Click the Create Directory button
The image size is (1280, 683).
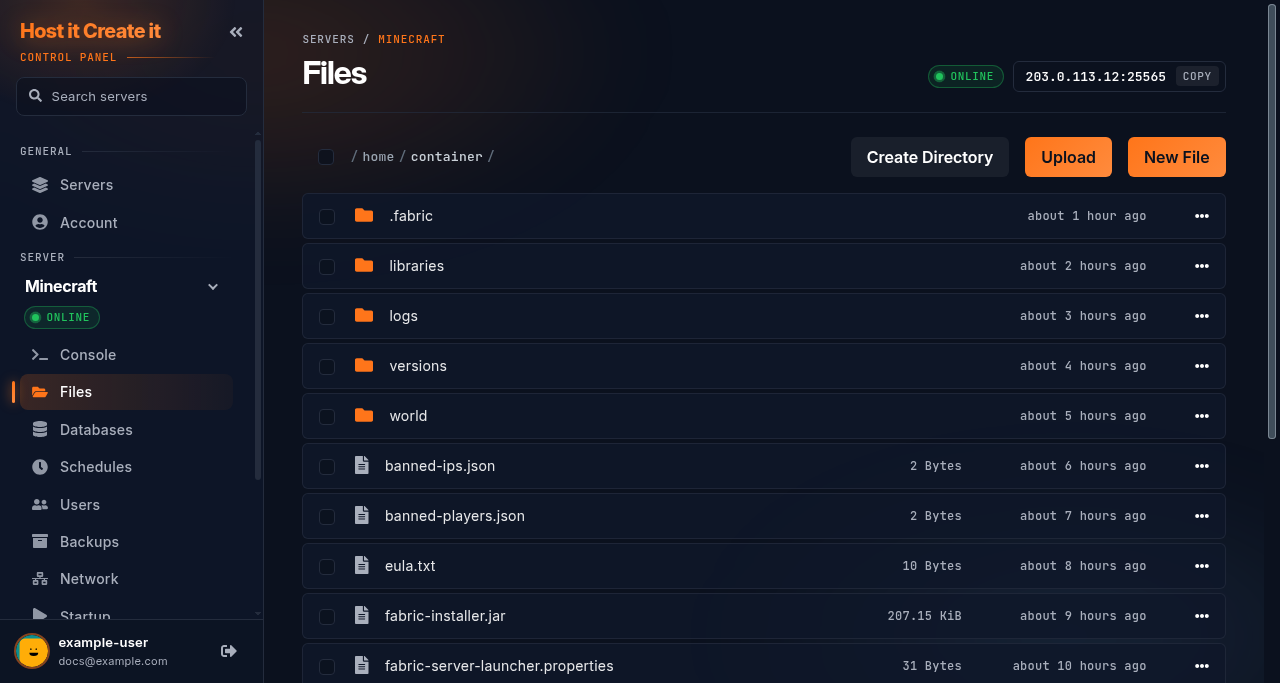pyautogui.click(x=930, y=157)
